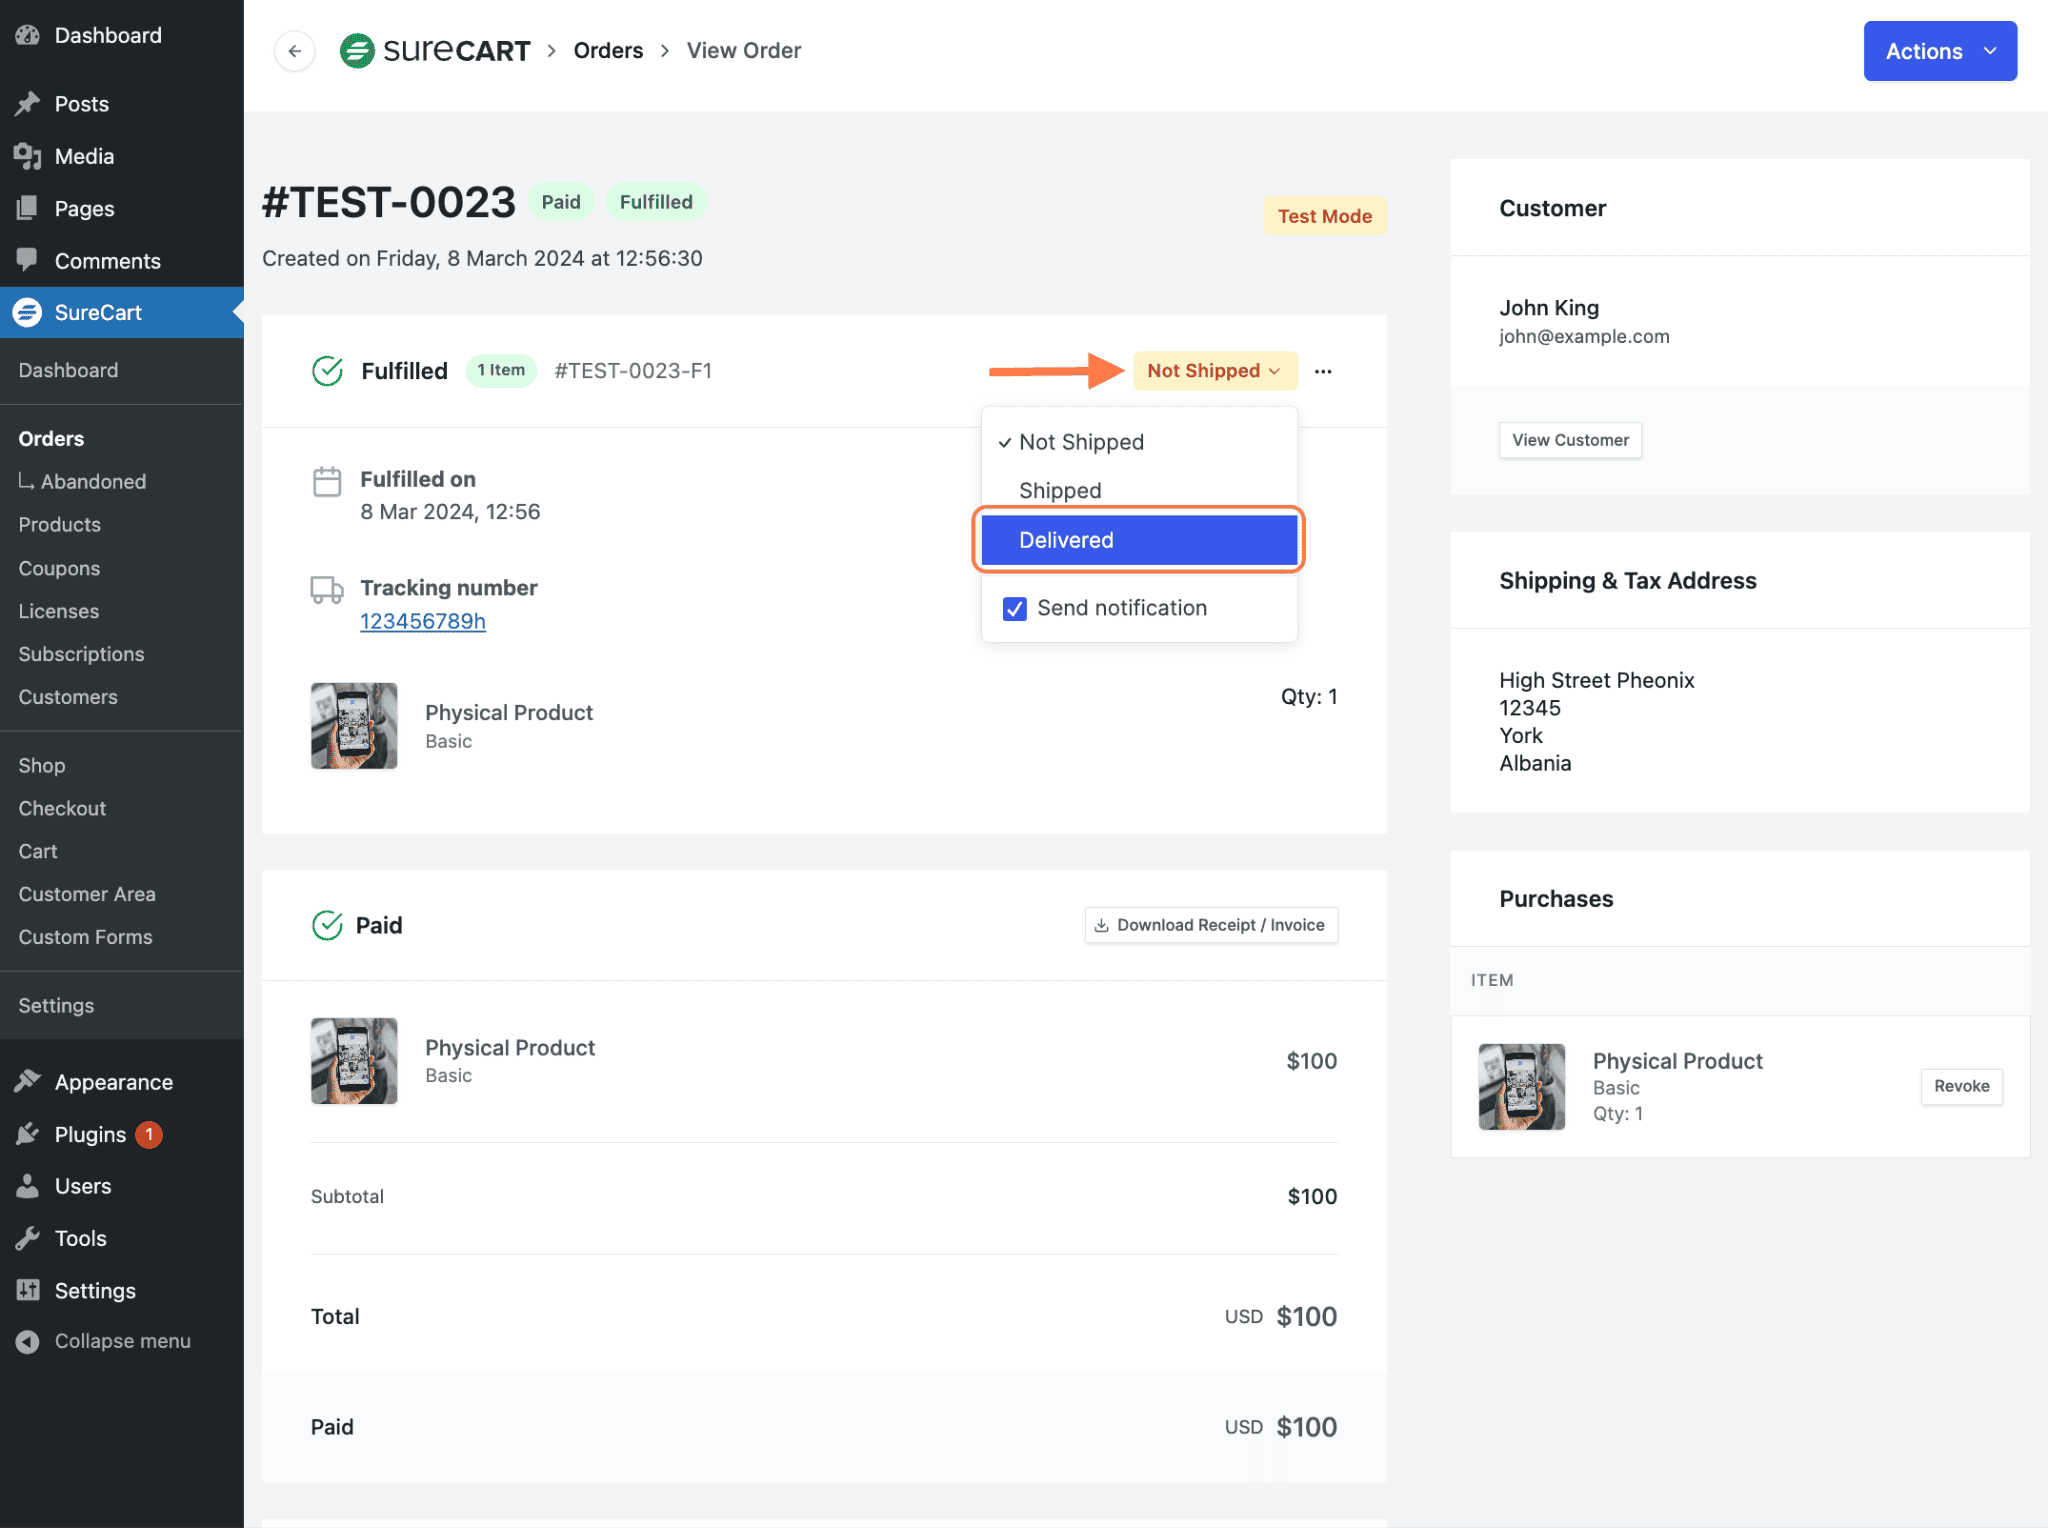Select Shipped shipping status option
2048x1528 pixels.
[1060, 490]
